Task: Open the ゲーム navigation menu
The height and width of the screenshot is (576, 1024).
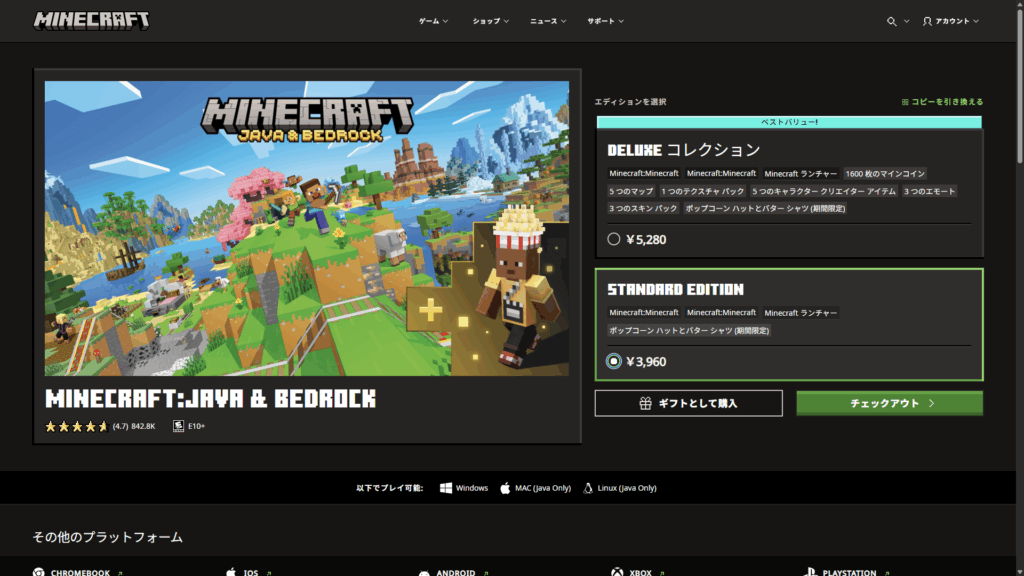Action: [434, 22]
